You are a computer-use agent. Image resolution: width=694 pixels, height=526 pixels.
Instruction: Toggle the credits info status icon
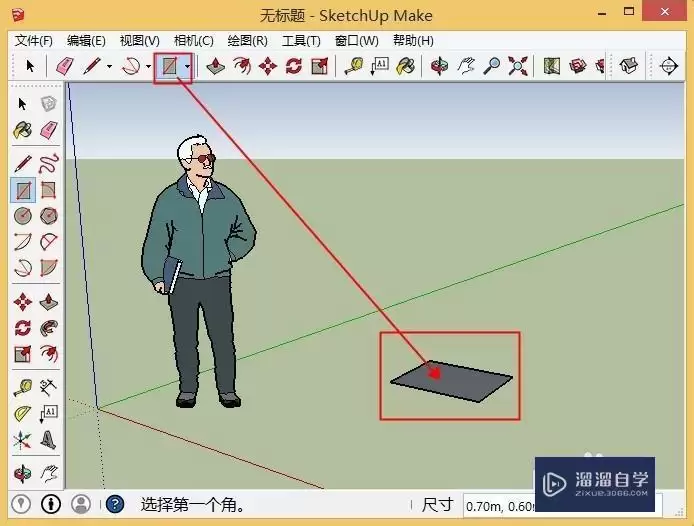point(51,504)
